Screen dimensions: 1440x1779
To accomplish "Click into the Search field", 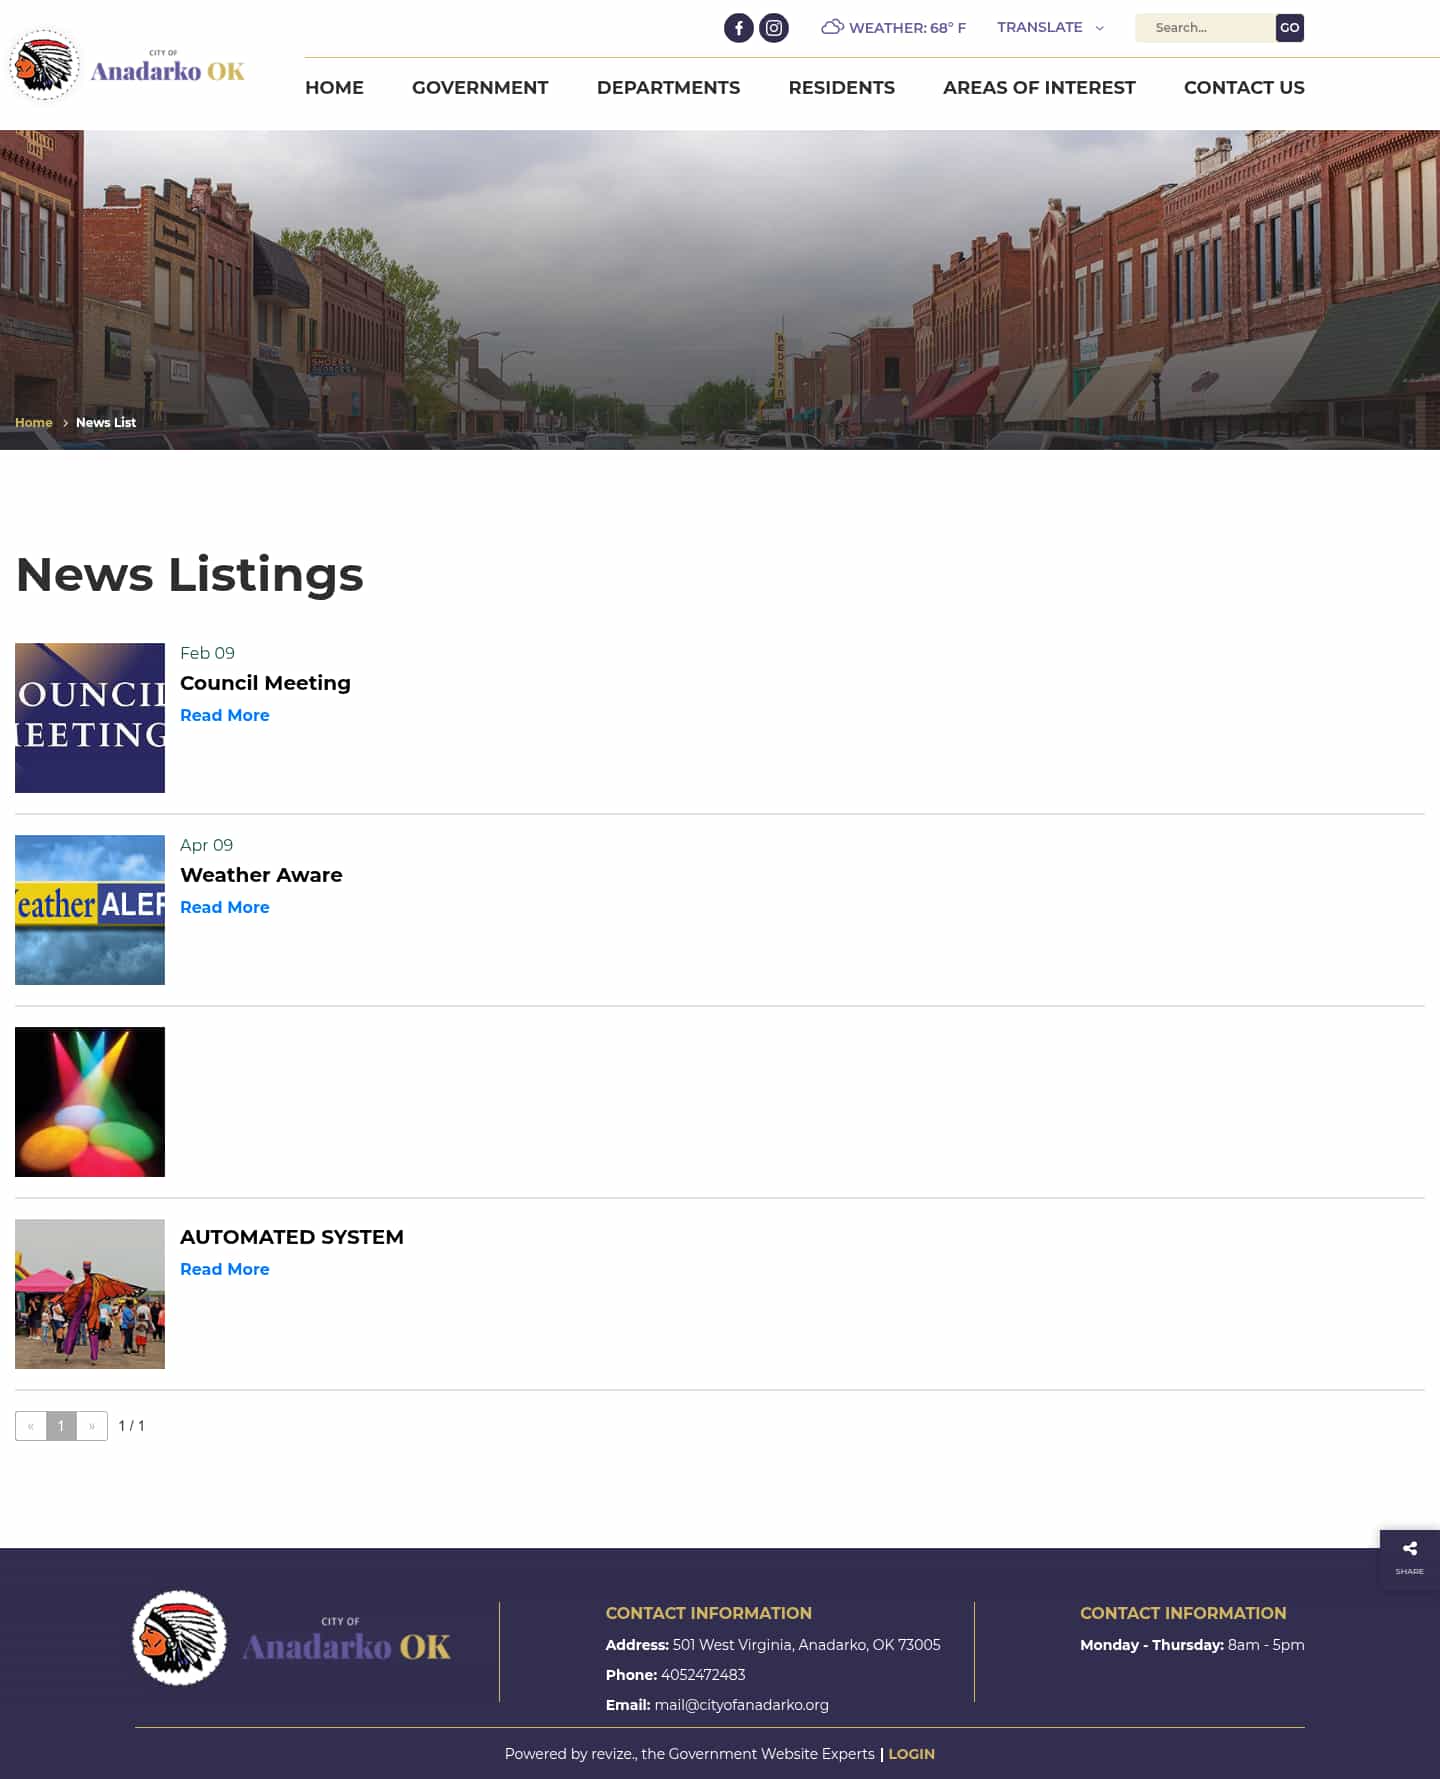I will 1205,28.
